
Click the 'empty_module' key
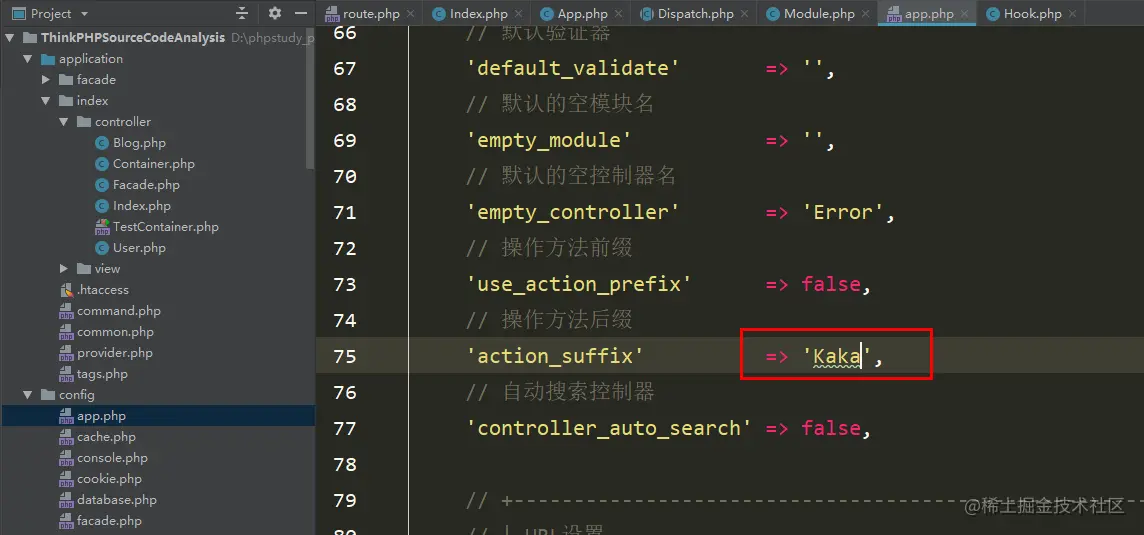549,140
